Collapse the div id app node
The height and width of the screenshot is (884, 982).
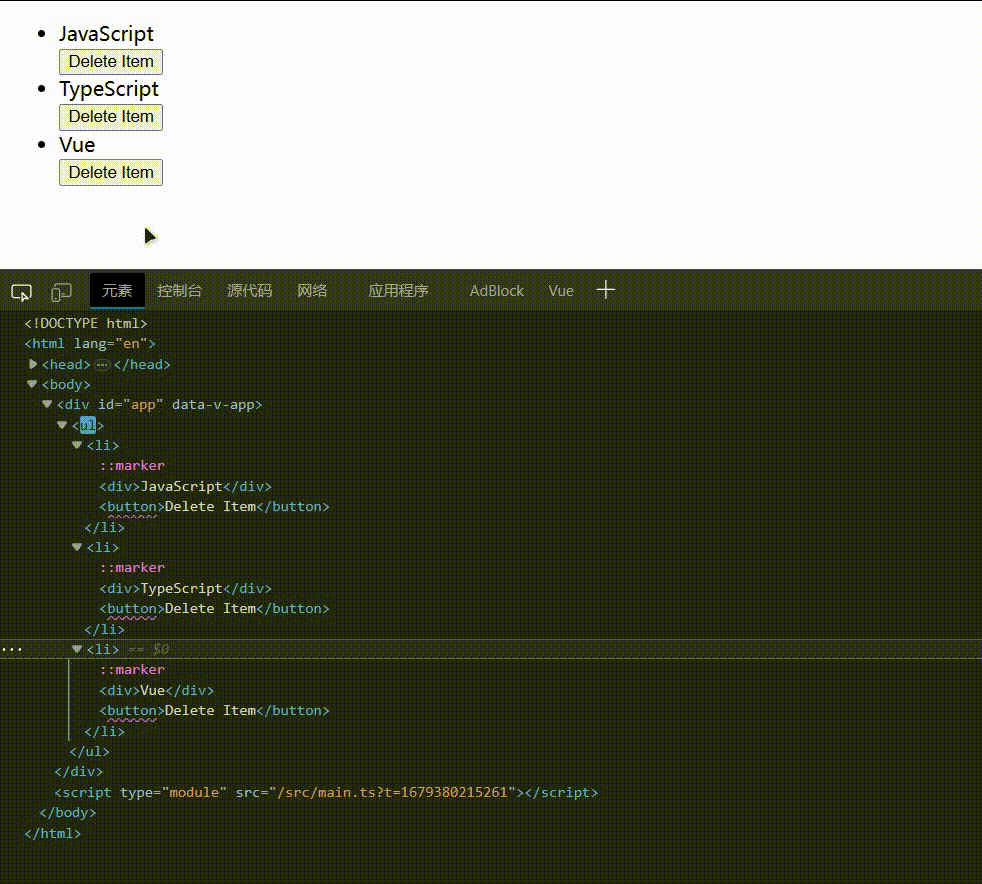47,404
